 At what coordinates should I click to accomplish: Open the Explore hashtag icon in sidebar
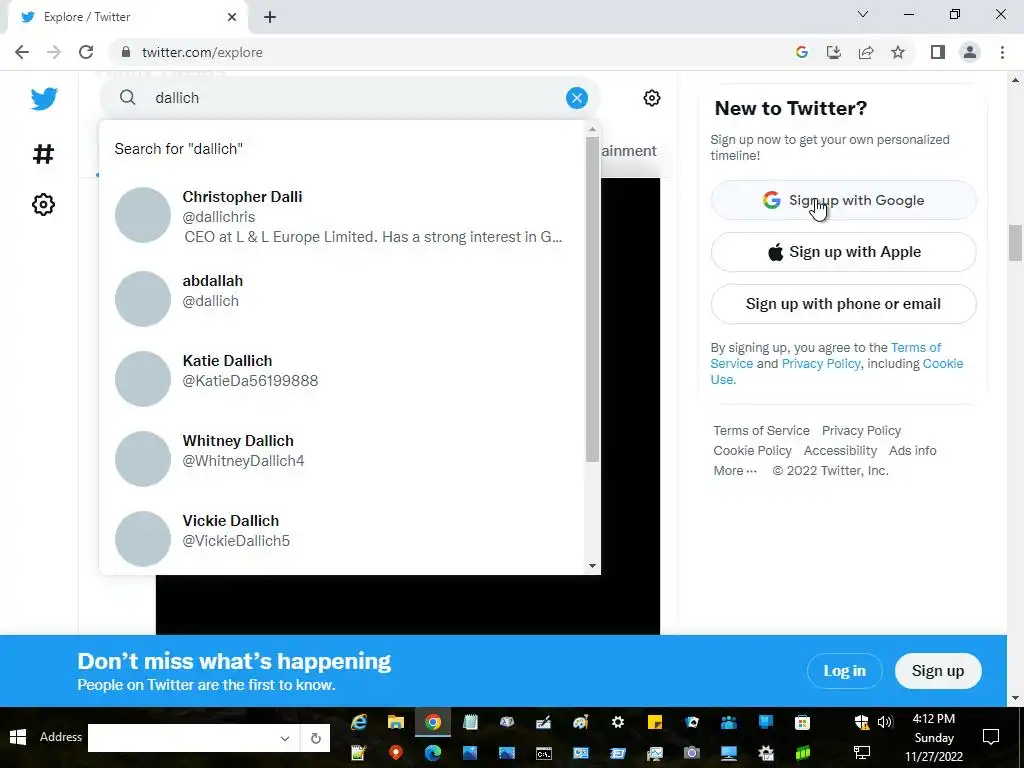pos(43,154)
